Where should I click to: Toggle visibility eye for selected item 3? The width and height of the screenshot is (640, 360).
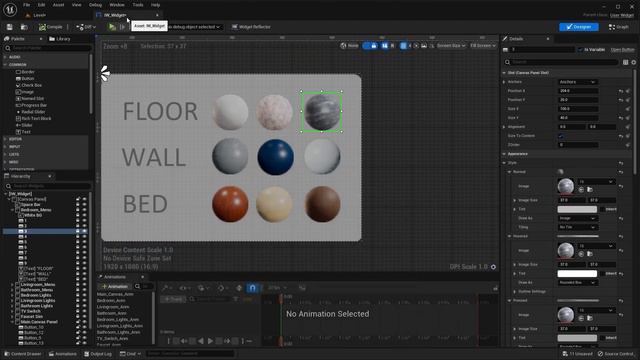[84, 231]
